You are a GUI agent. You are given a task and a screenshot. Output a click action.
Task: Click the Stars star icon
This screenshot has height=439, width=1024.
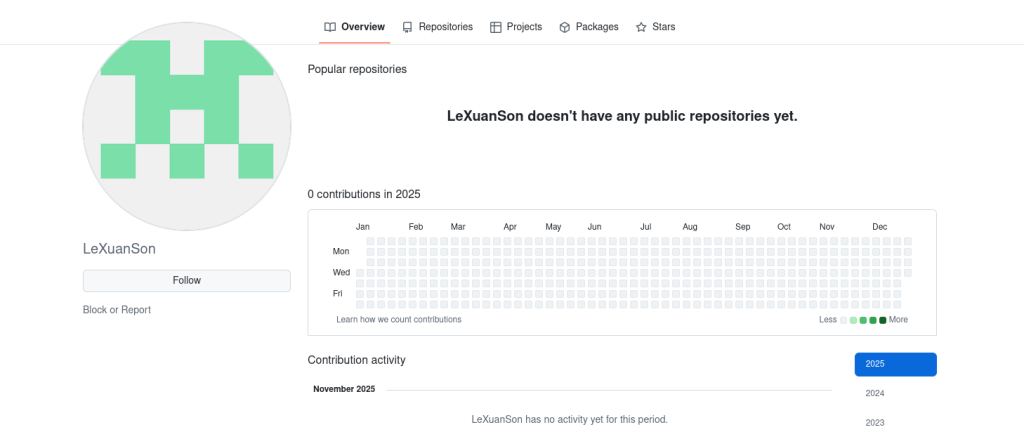[x=641, y=27]
